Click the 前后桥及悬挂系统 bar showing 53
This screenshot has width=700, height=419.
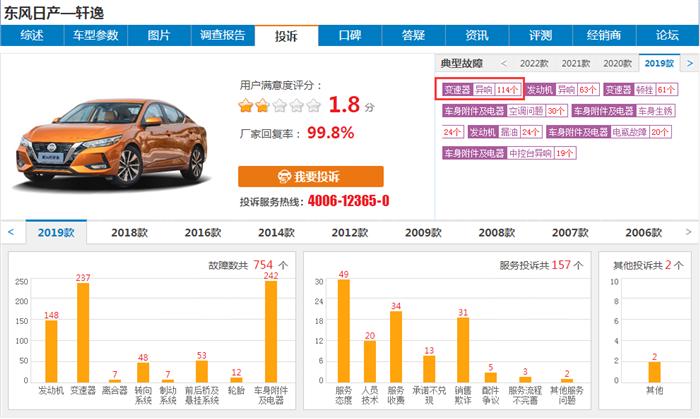[202, 371]
